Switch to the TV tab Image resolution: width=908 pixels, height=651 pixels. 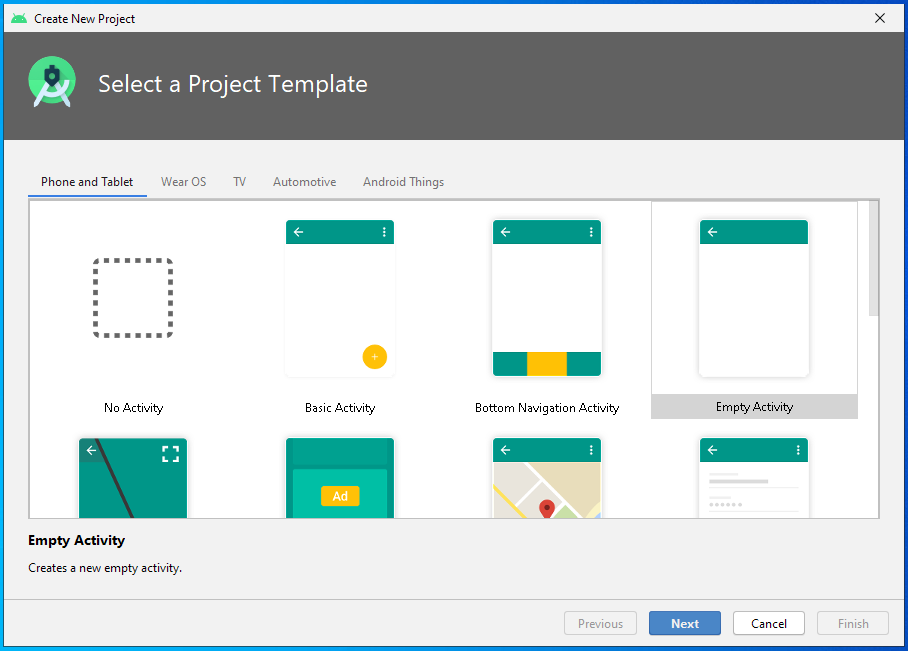[239, 182]
